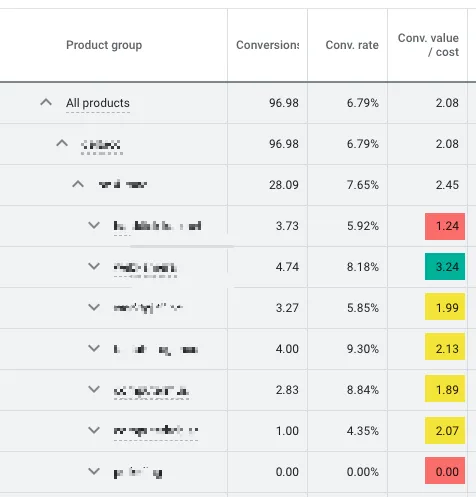Click the yellow 2.13 value cell
This screenshot has height=497, width=476.
coord(445,347)
